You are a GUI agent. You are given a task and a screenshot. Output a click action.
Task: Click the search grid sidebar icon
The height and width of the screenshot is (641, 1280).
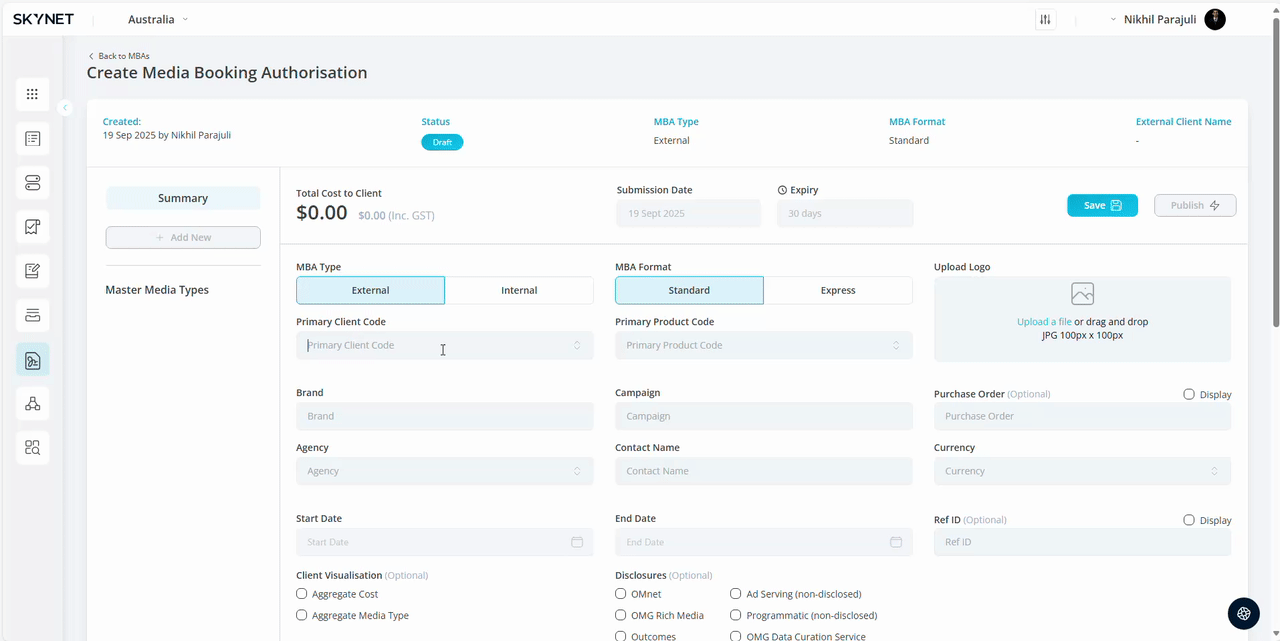click(x=32, y=448)
